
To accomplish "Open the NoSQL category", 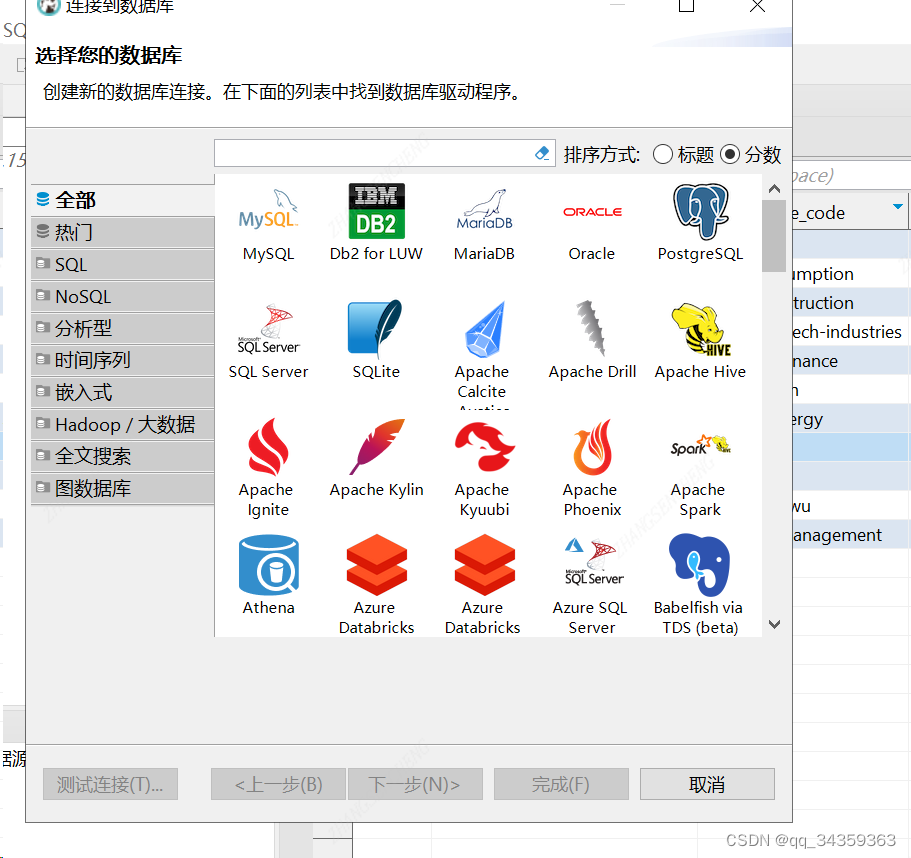I will pyautogui.click(x=123, y=296).
